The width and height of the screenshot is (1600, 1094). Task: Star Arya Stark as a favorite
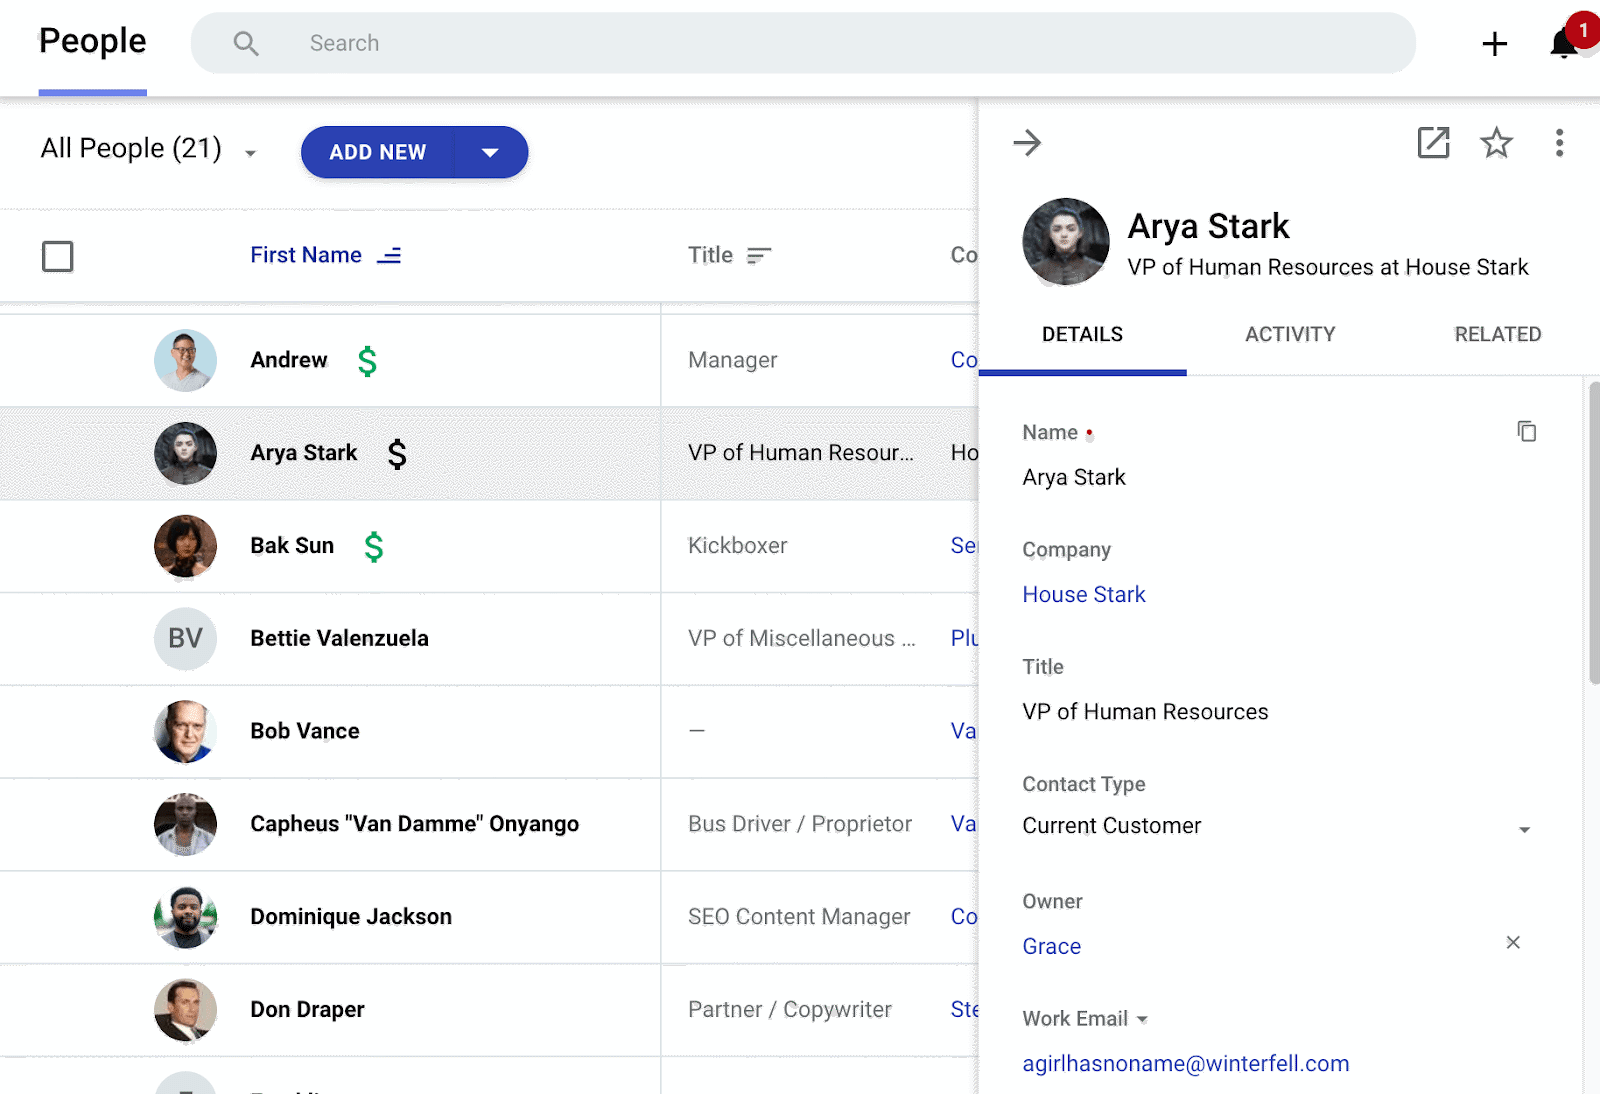point(1496,143)
